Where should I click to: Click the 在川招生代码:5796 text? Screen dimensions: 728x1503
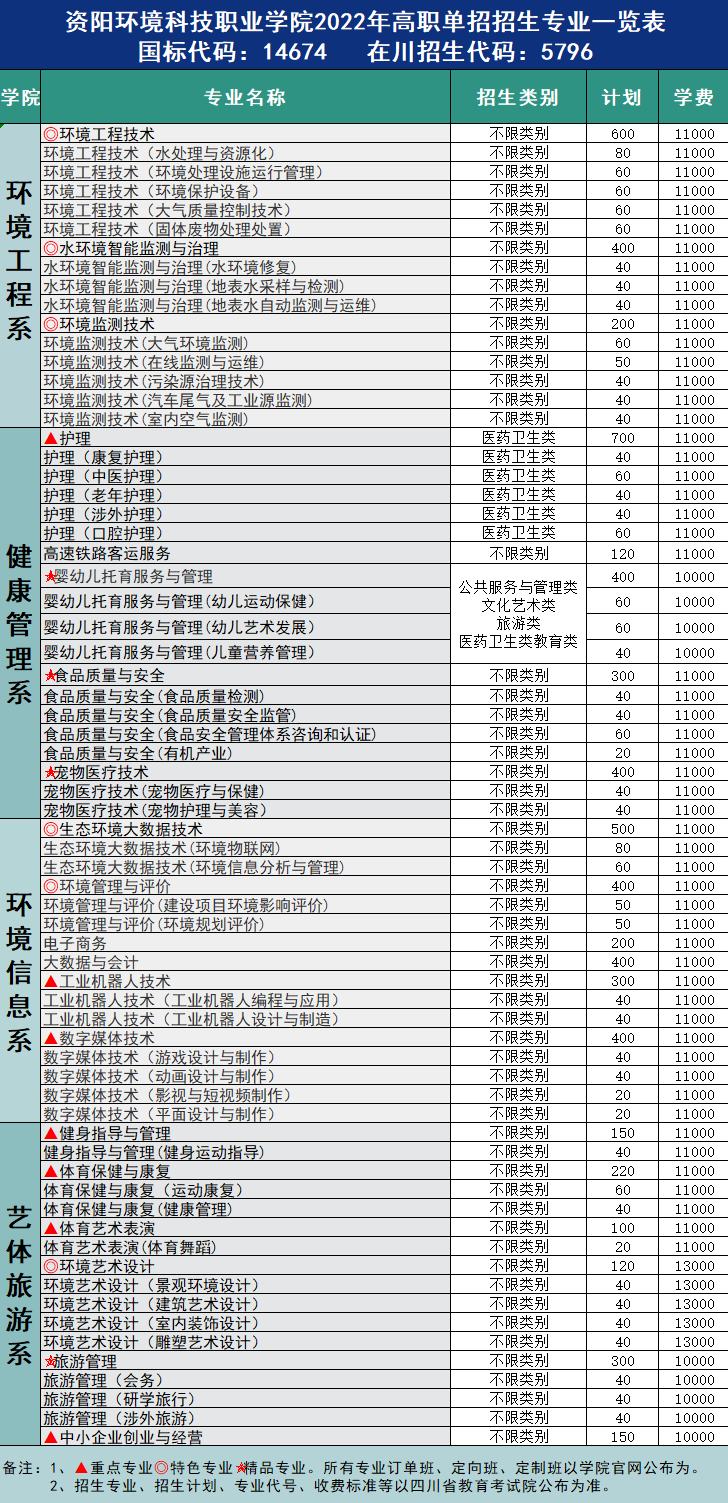coord(480,52)
